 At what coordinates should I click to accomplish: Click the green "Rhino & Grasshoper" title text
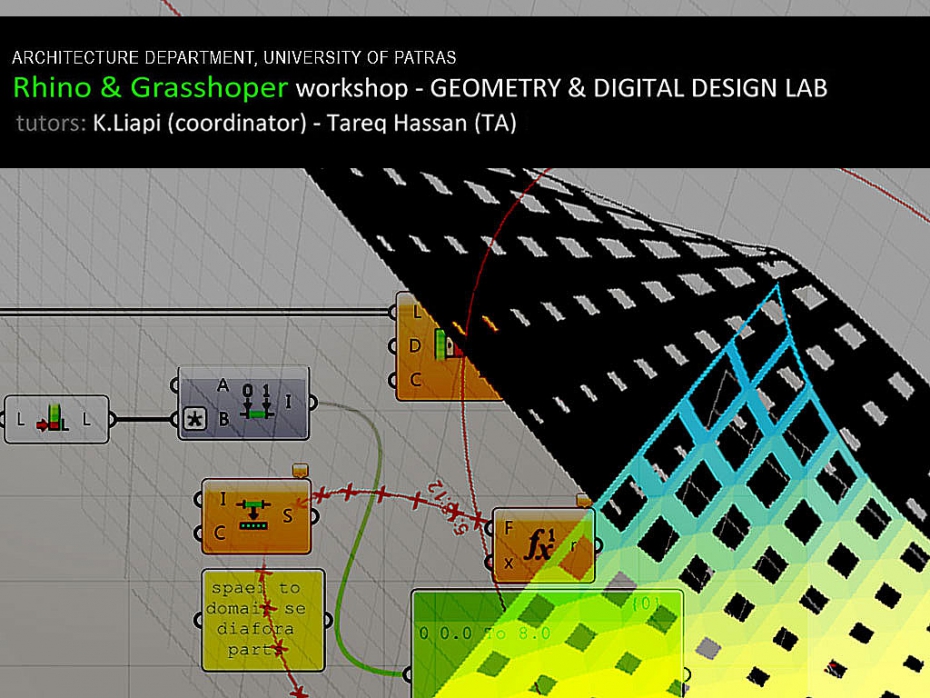coord(150,88)
